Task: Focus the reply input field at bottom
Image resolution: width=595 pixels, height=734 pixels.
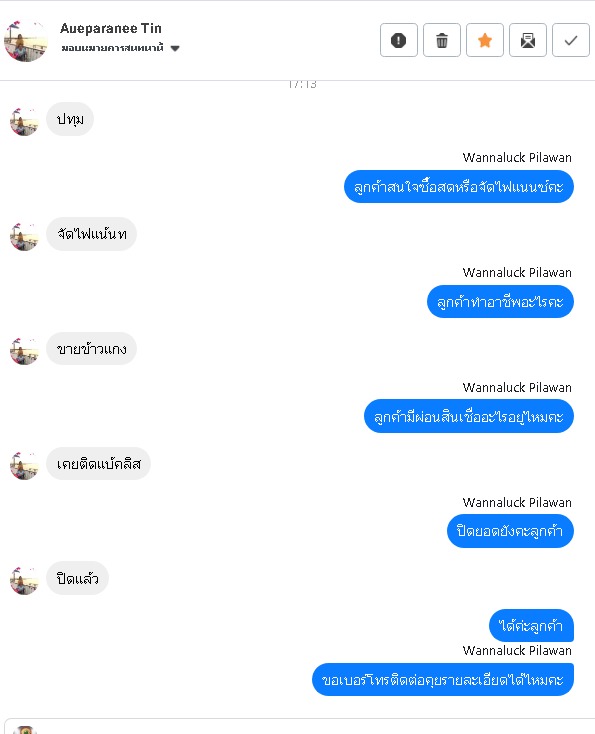Action: pyautogui.click(x=300, y=727)
